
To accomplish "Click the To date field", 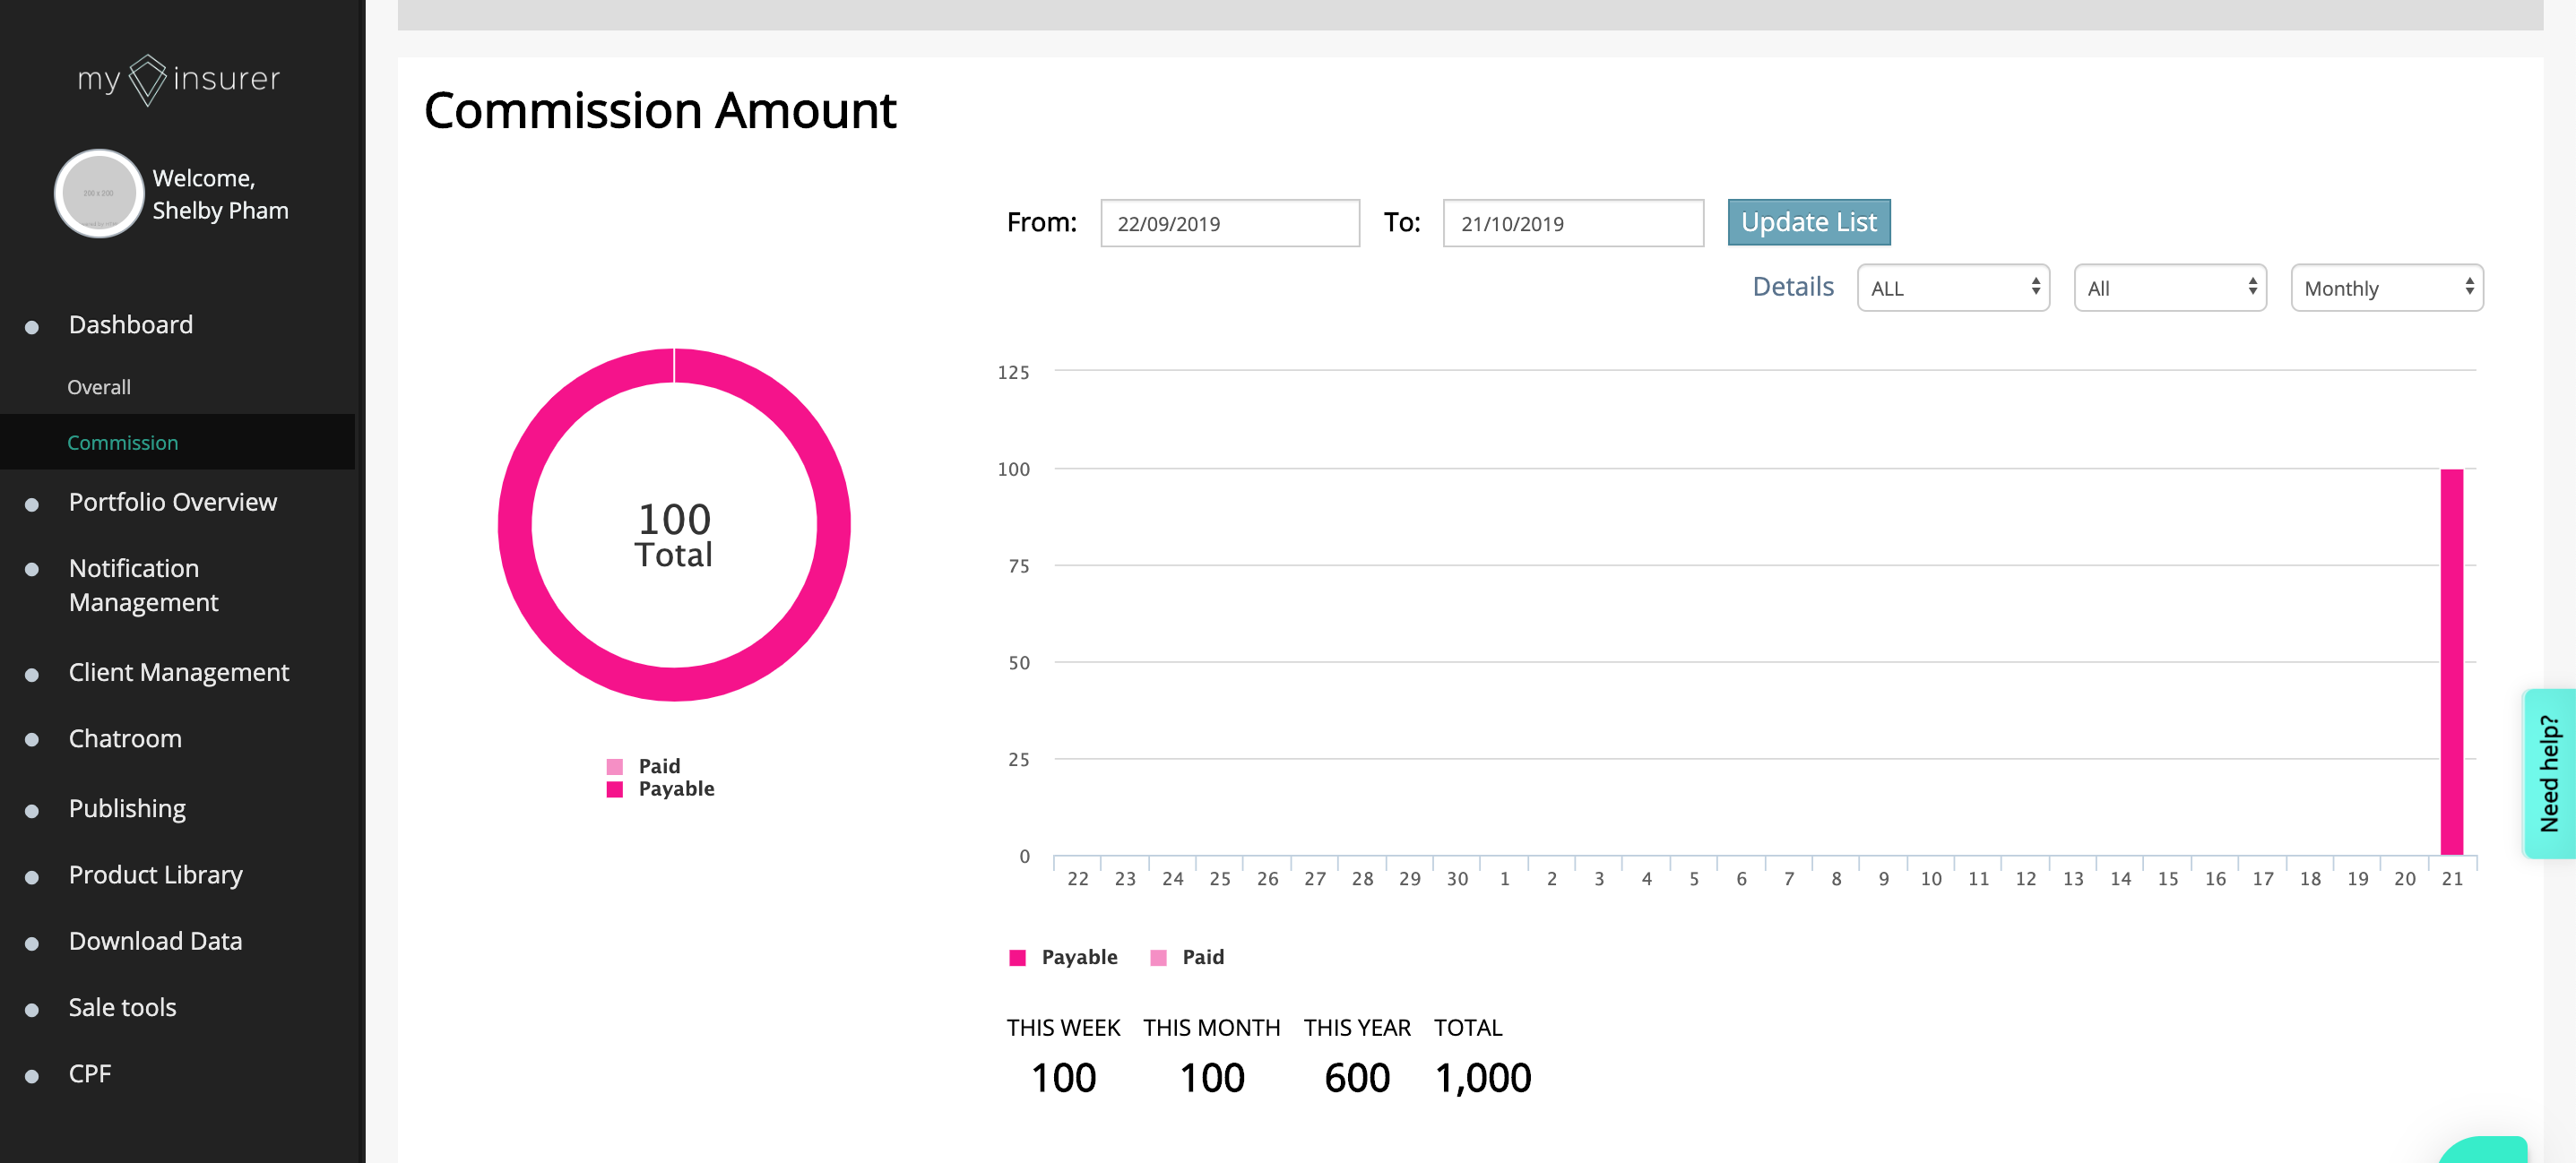I will (1572, 223).
